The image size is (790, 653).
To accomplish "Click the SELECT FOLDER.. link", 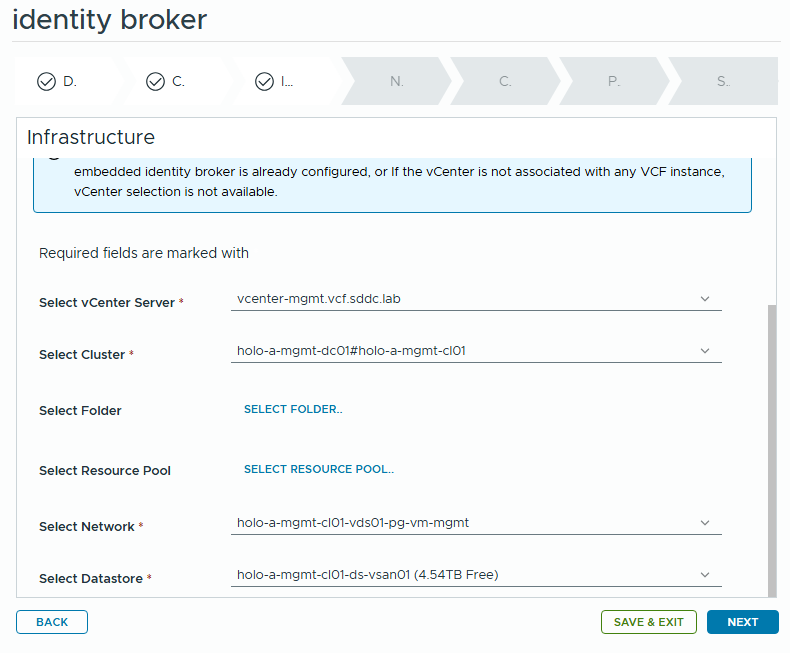I will 293,409.
